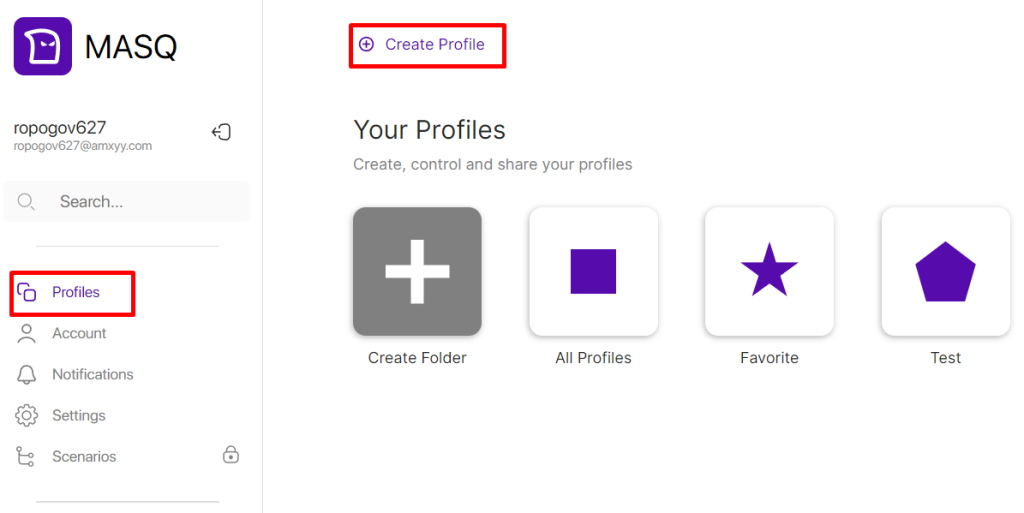
Task: Click the Scenarios branch icon
Action: 25,457
